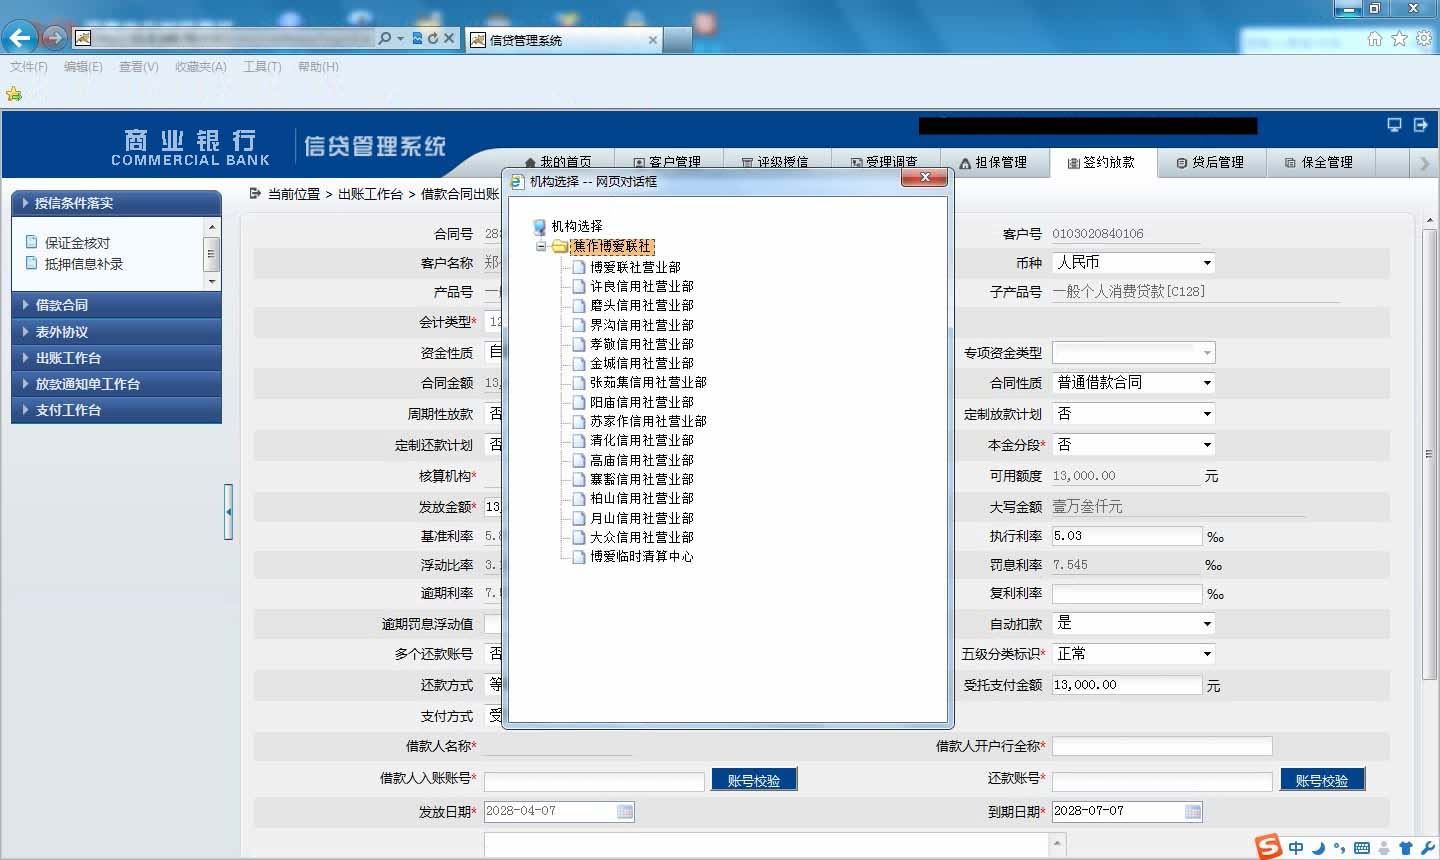The width and height of the screenshot is (1440, 860).
Task: Open calendar picker for 发放日期
Action: coord(625,812)
